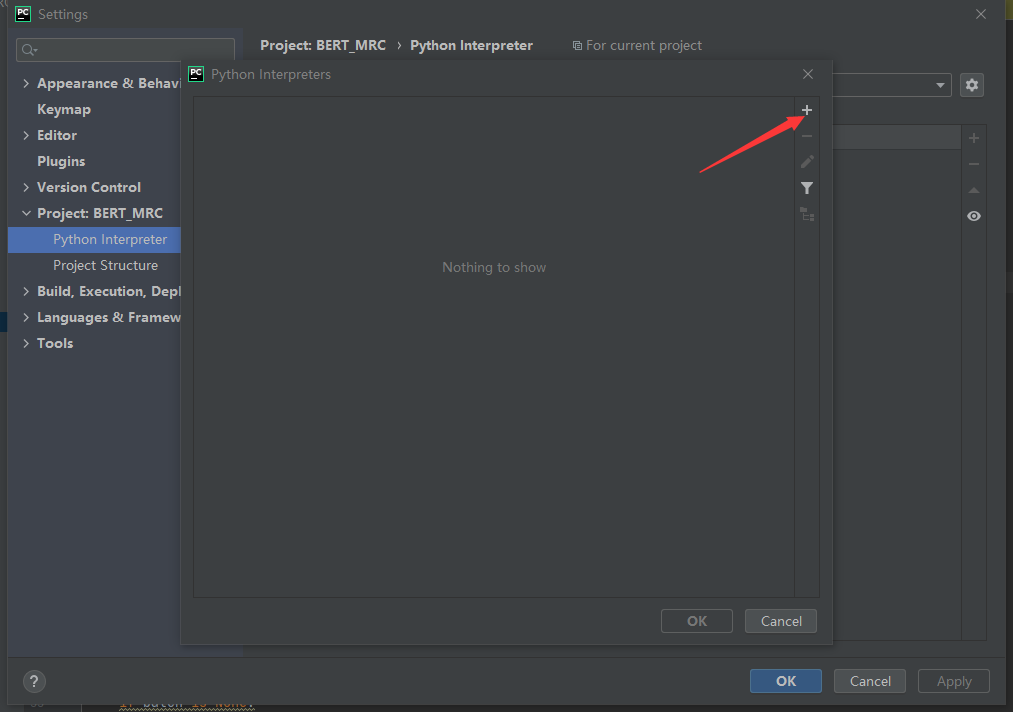Click the upgrade package arrow icon in Settings
1013x712 pixels.
[x=974, y=190]
